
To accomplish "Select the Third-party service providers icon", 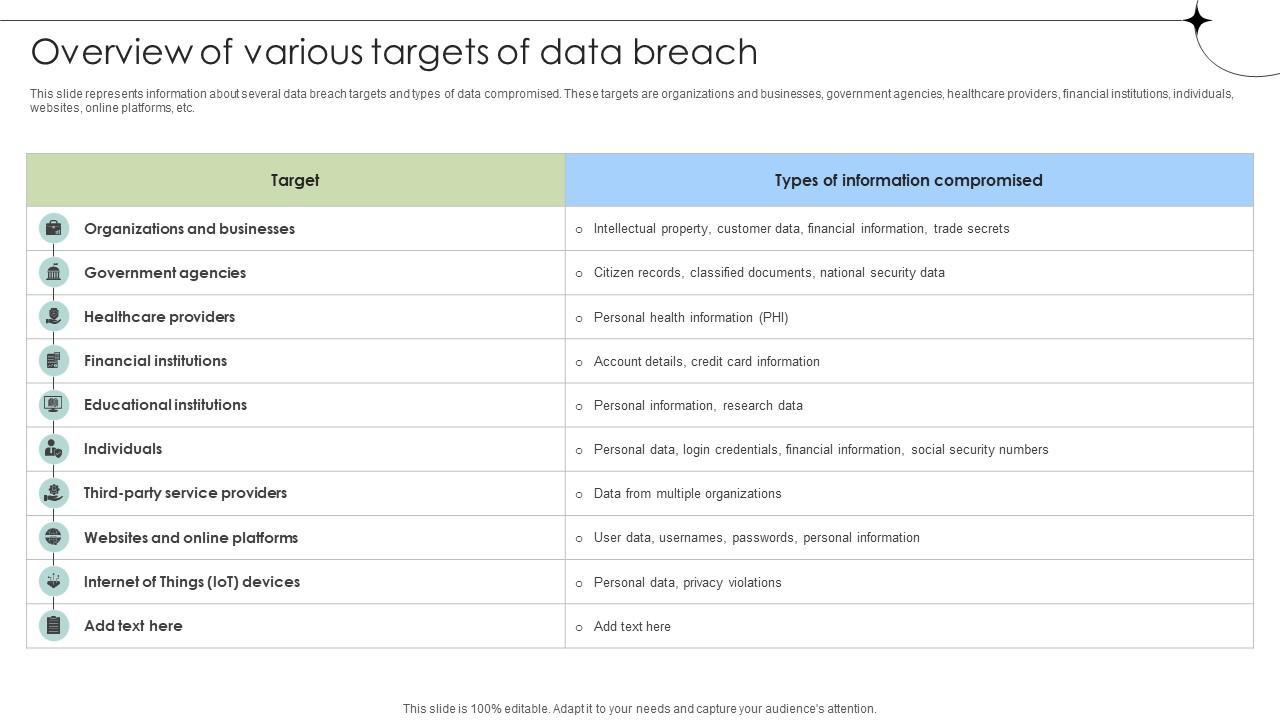I will pos(54,493).
